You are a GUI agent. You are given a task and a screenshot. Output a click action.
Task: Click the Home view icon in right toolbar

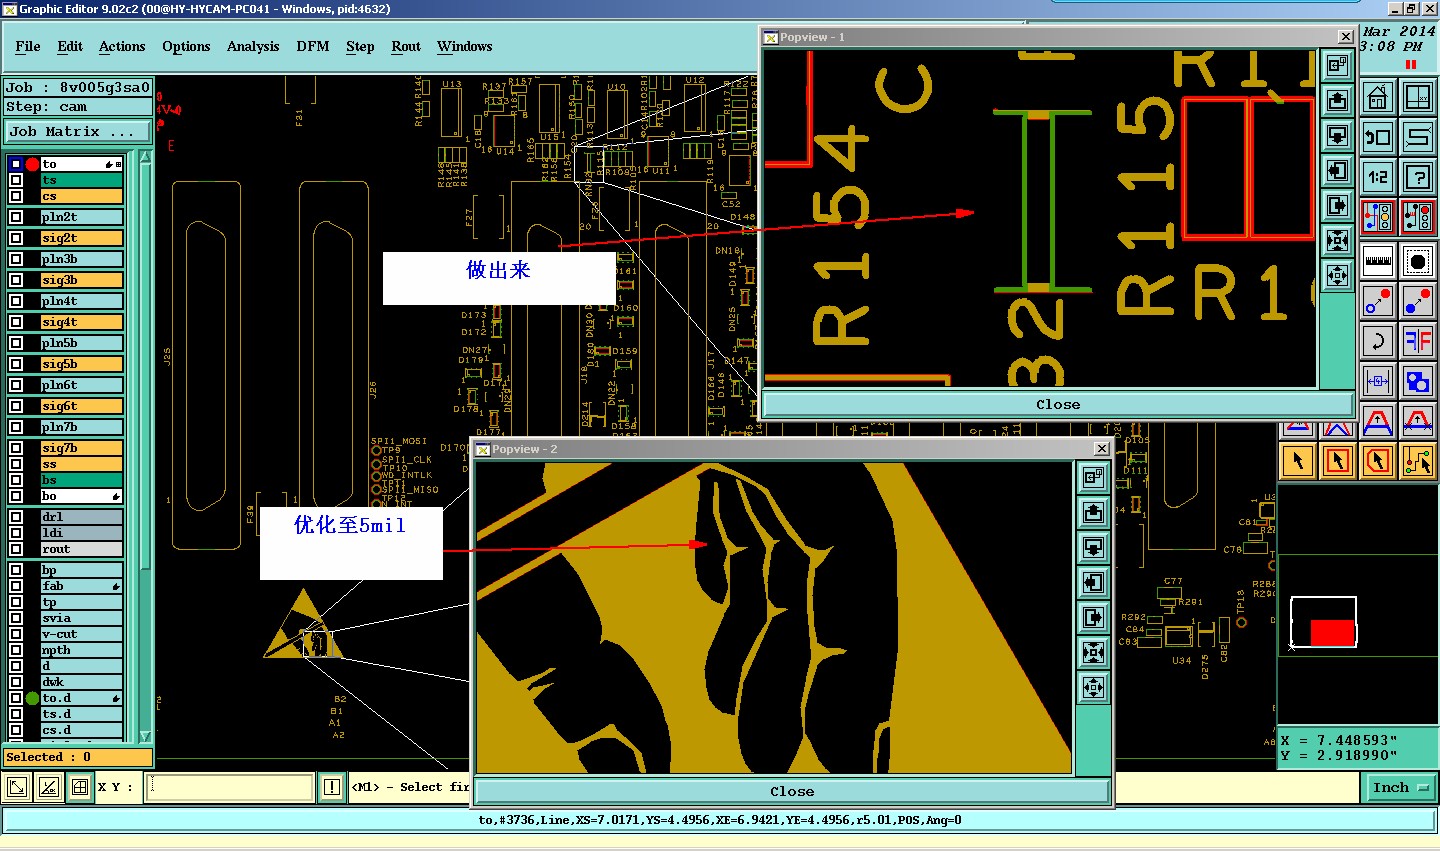1378,98
